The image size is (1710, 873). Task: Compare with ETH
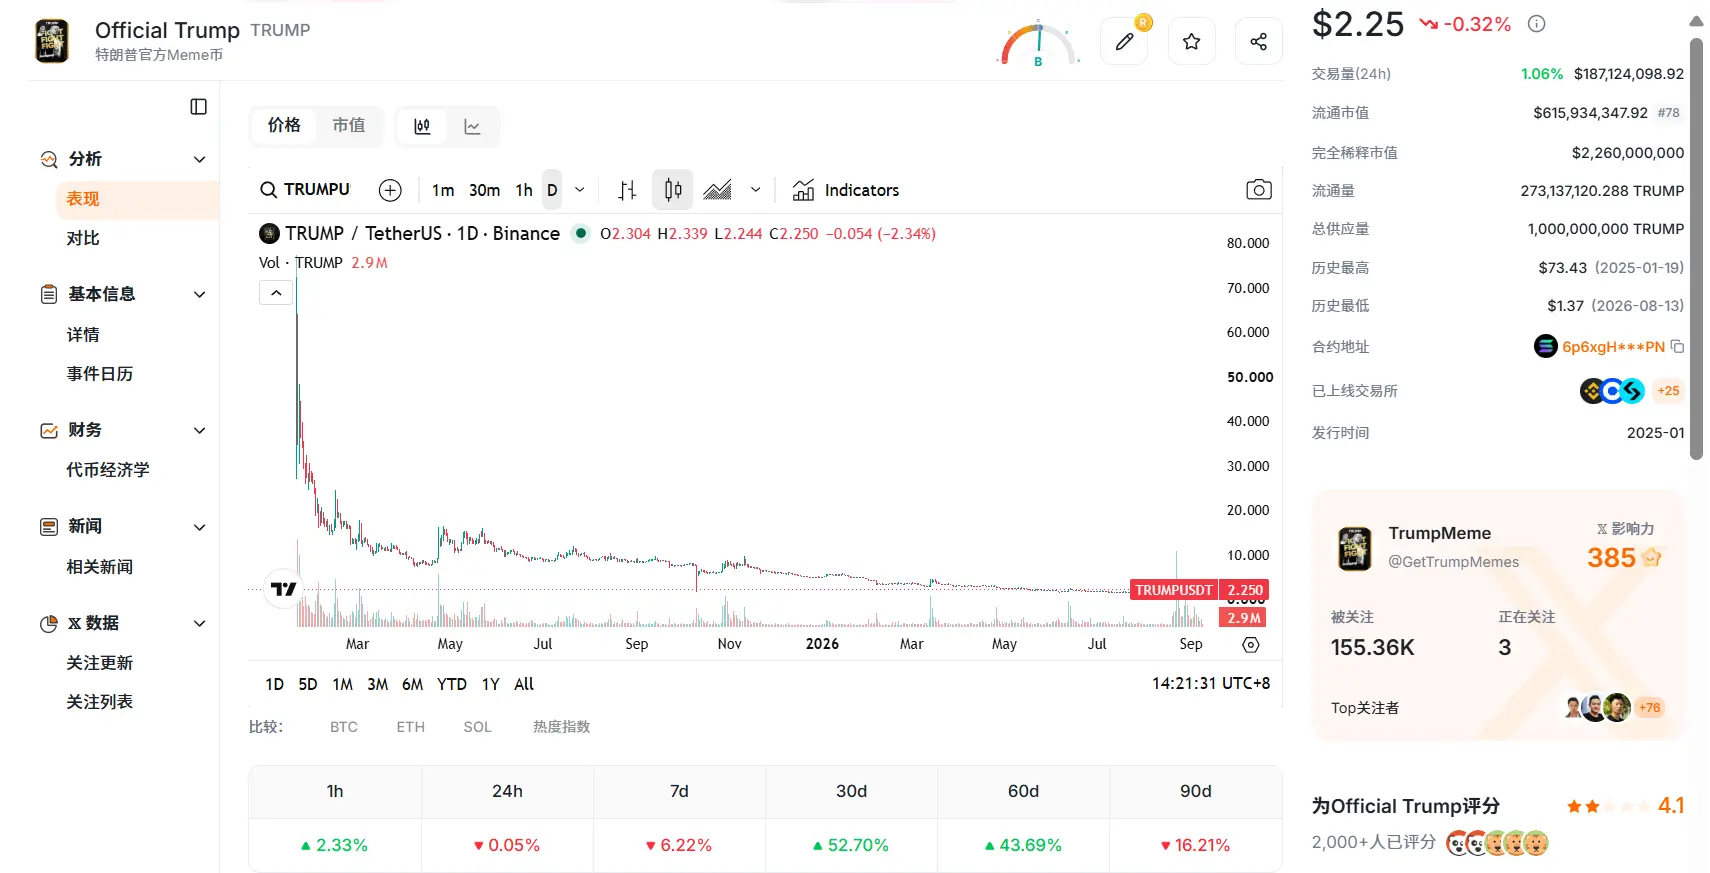tap(410, 727)
